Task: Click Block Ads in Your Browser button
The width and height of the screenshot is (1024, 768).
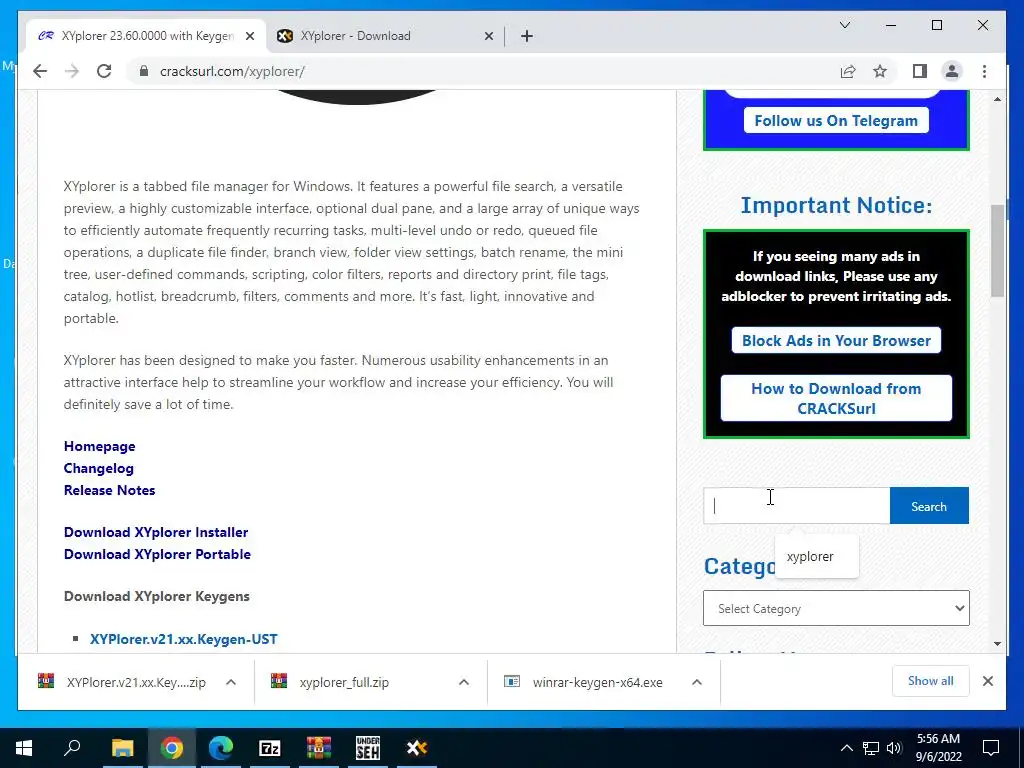Action: point(836,340)
